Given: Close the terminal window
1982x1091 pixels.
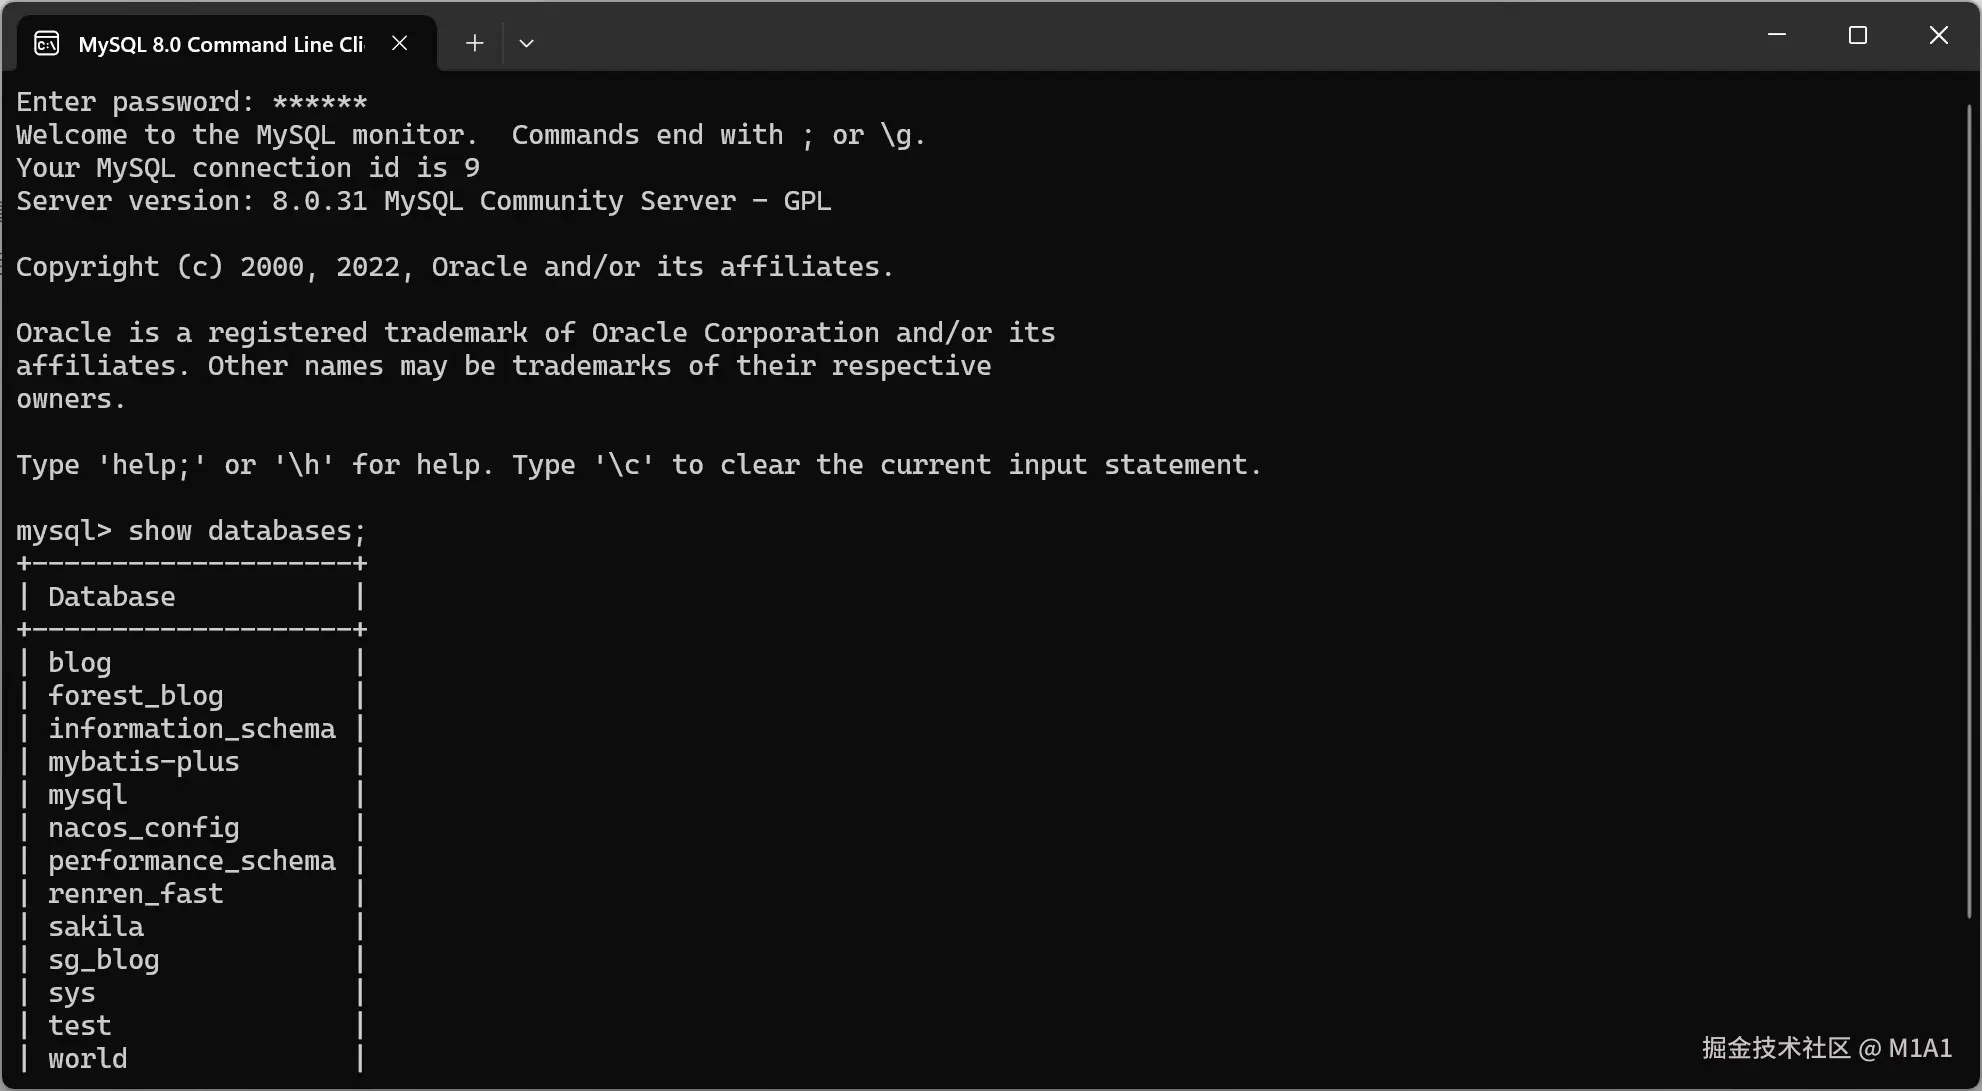Looking at the screenshot, I should click(1938, 35).
